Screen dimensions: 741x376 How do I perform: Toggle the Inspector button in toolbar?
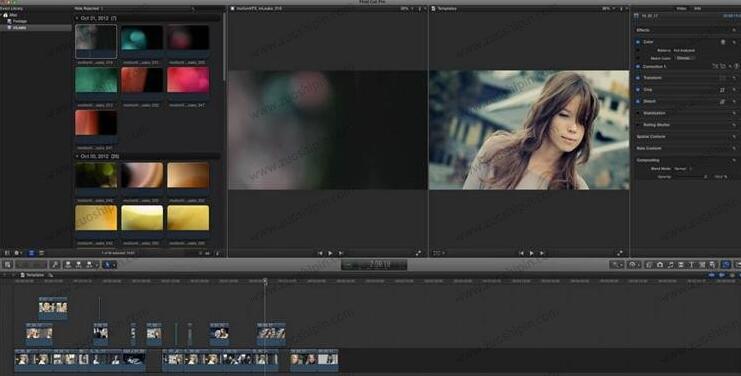pos(726,265)
